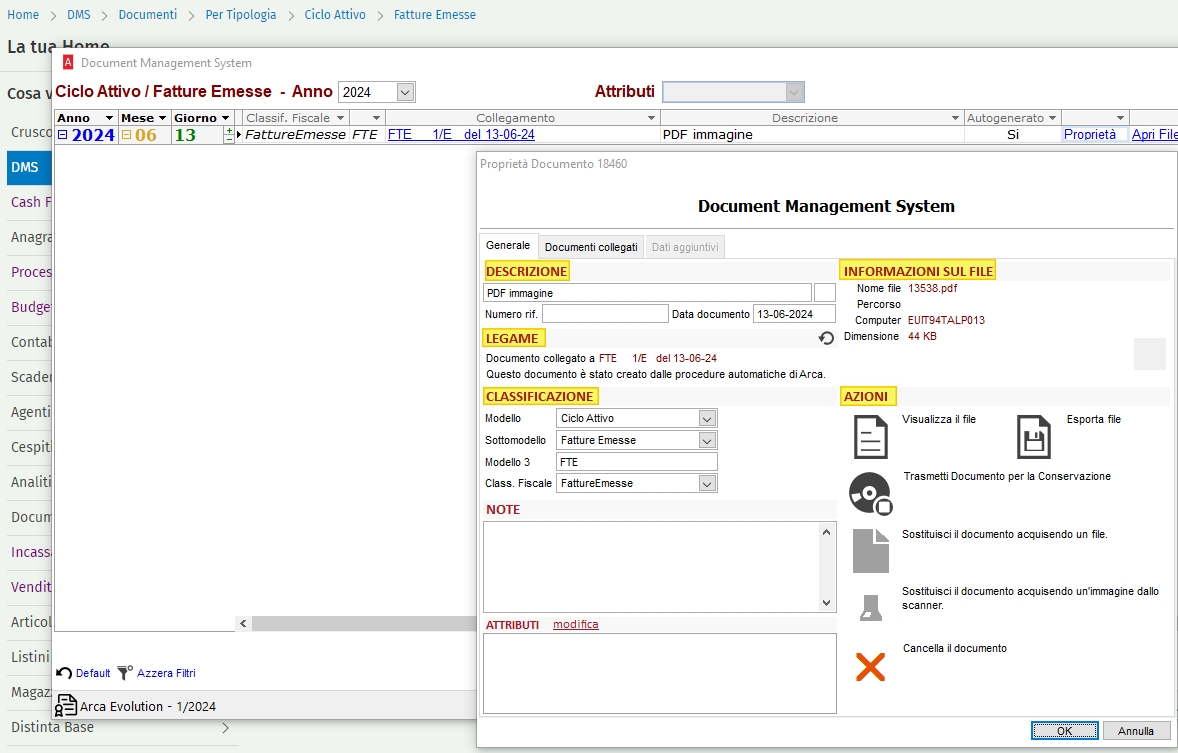Click the gray page icon for replacing from file
The image size is (1178, 753).
pos(871,551)
